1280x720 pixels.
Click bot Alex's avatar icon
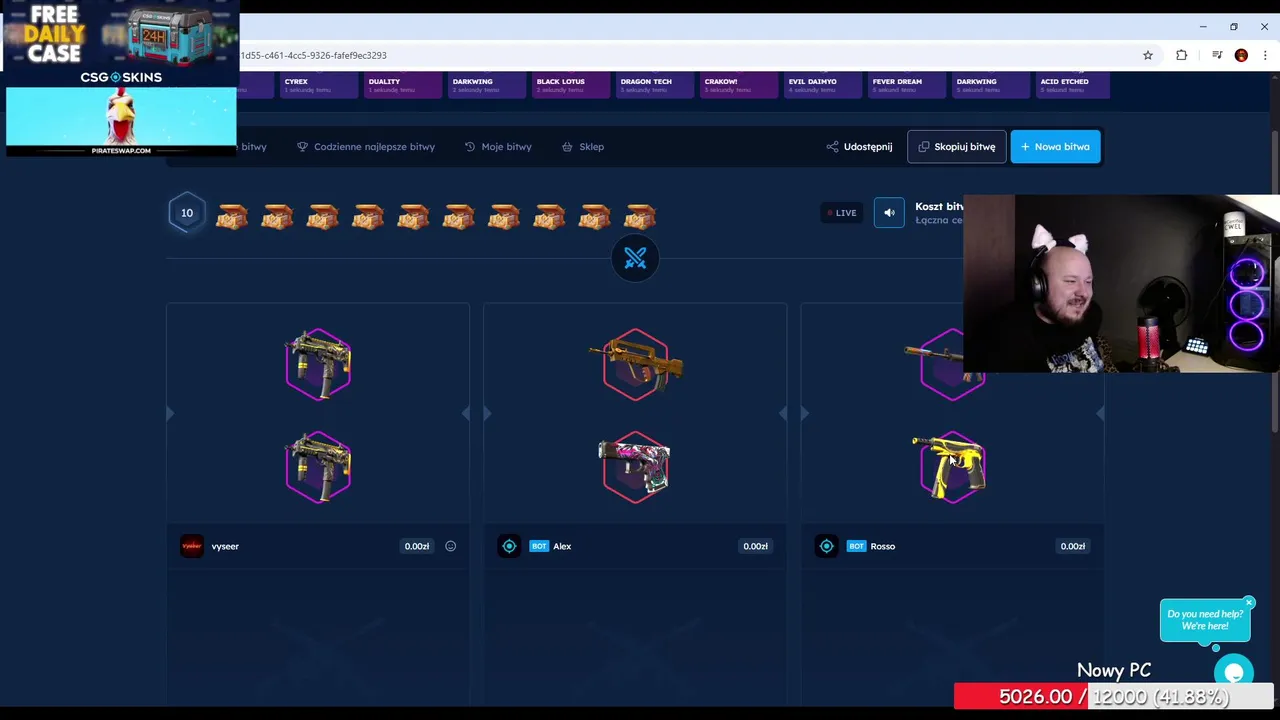(509, 546)
